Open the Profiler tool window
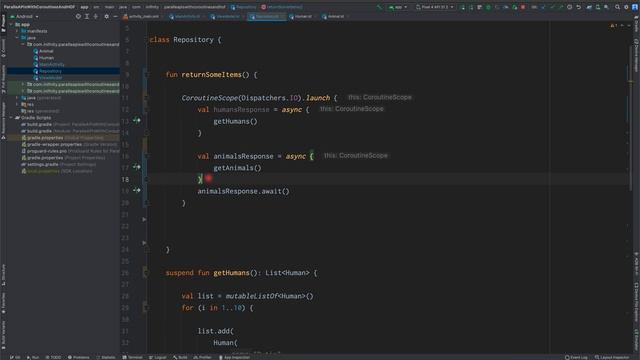640x360 pixels. (x=202, y=357)
